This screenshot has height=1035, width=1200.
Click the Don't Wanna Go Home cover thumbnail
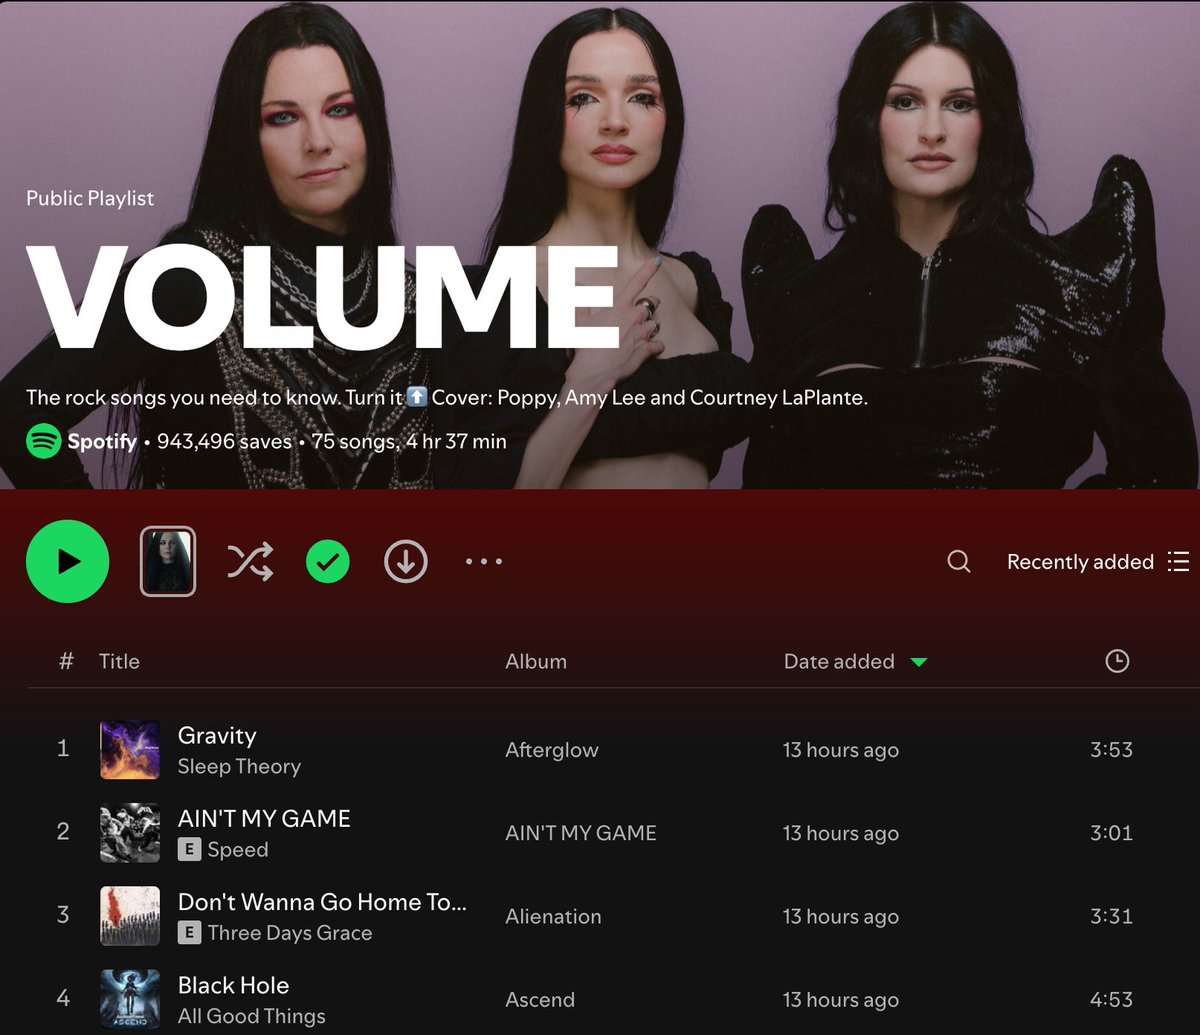[x=130, y=916]
